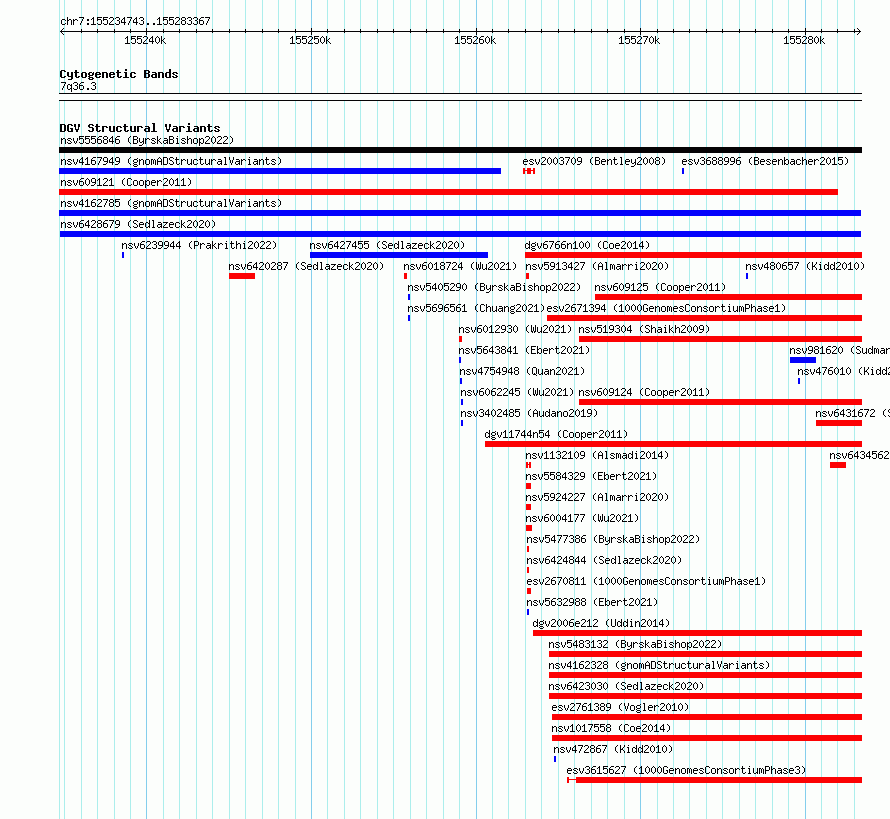
Task: Open nsv6018724 (Wu2021) label
Action: click(x=460, y=266)
